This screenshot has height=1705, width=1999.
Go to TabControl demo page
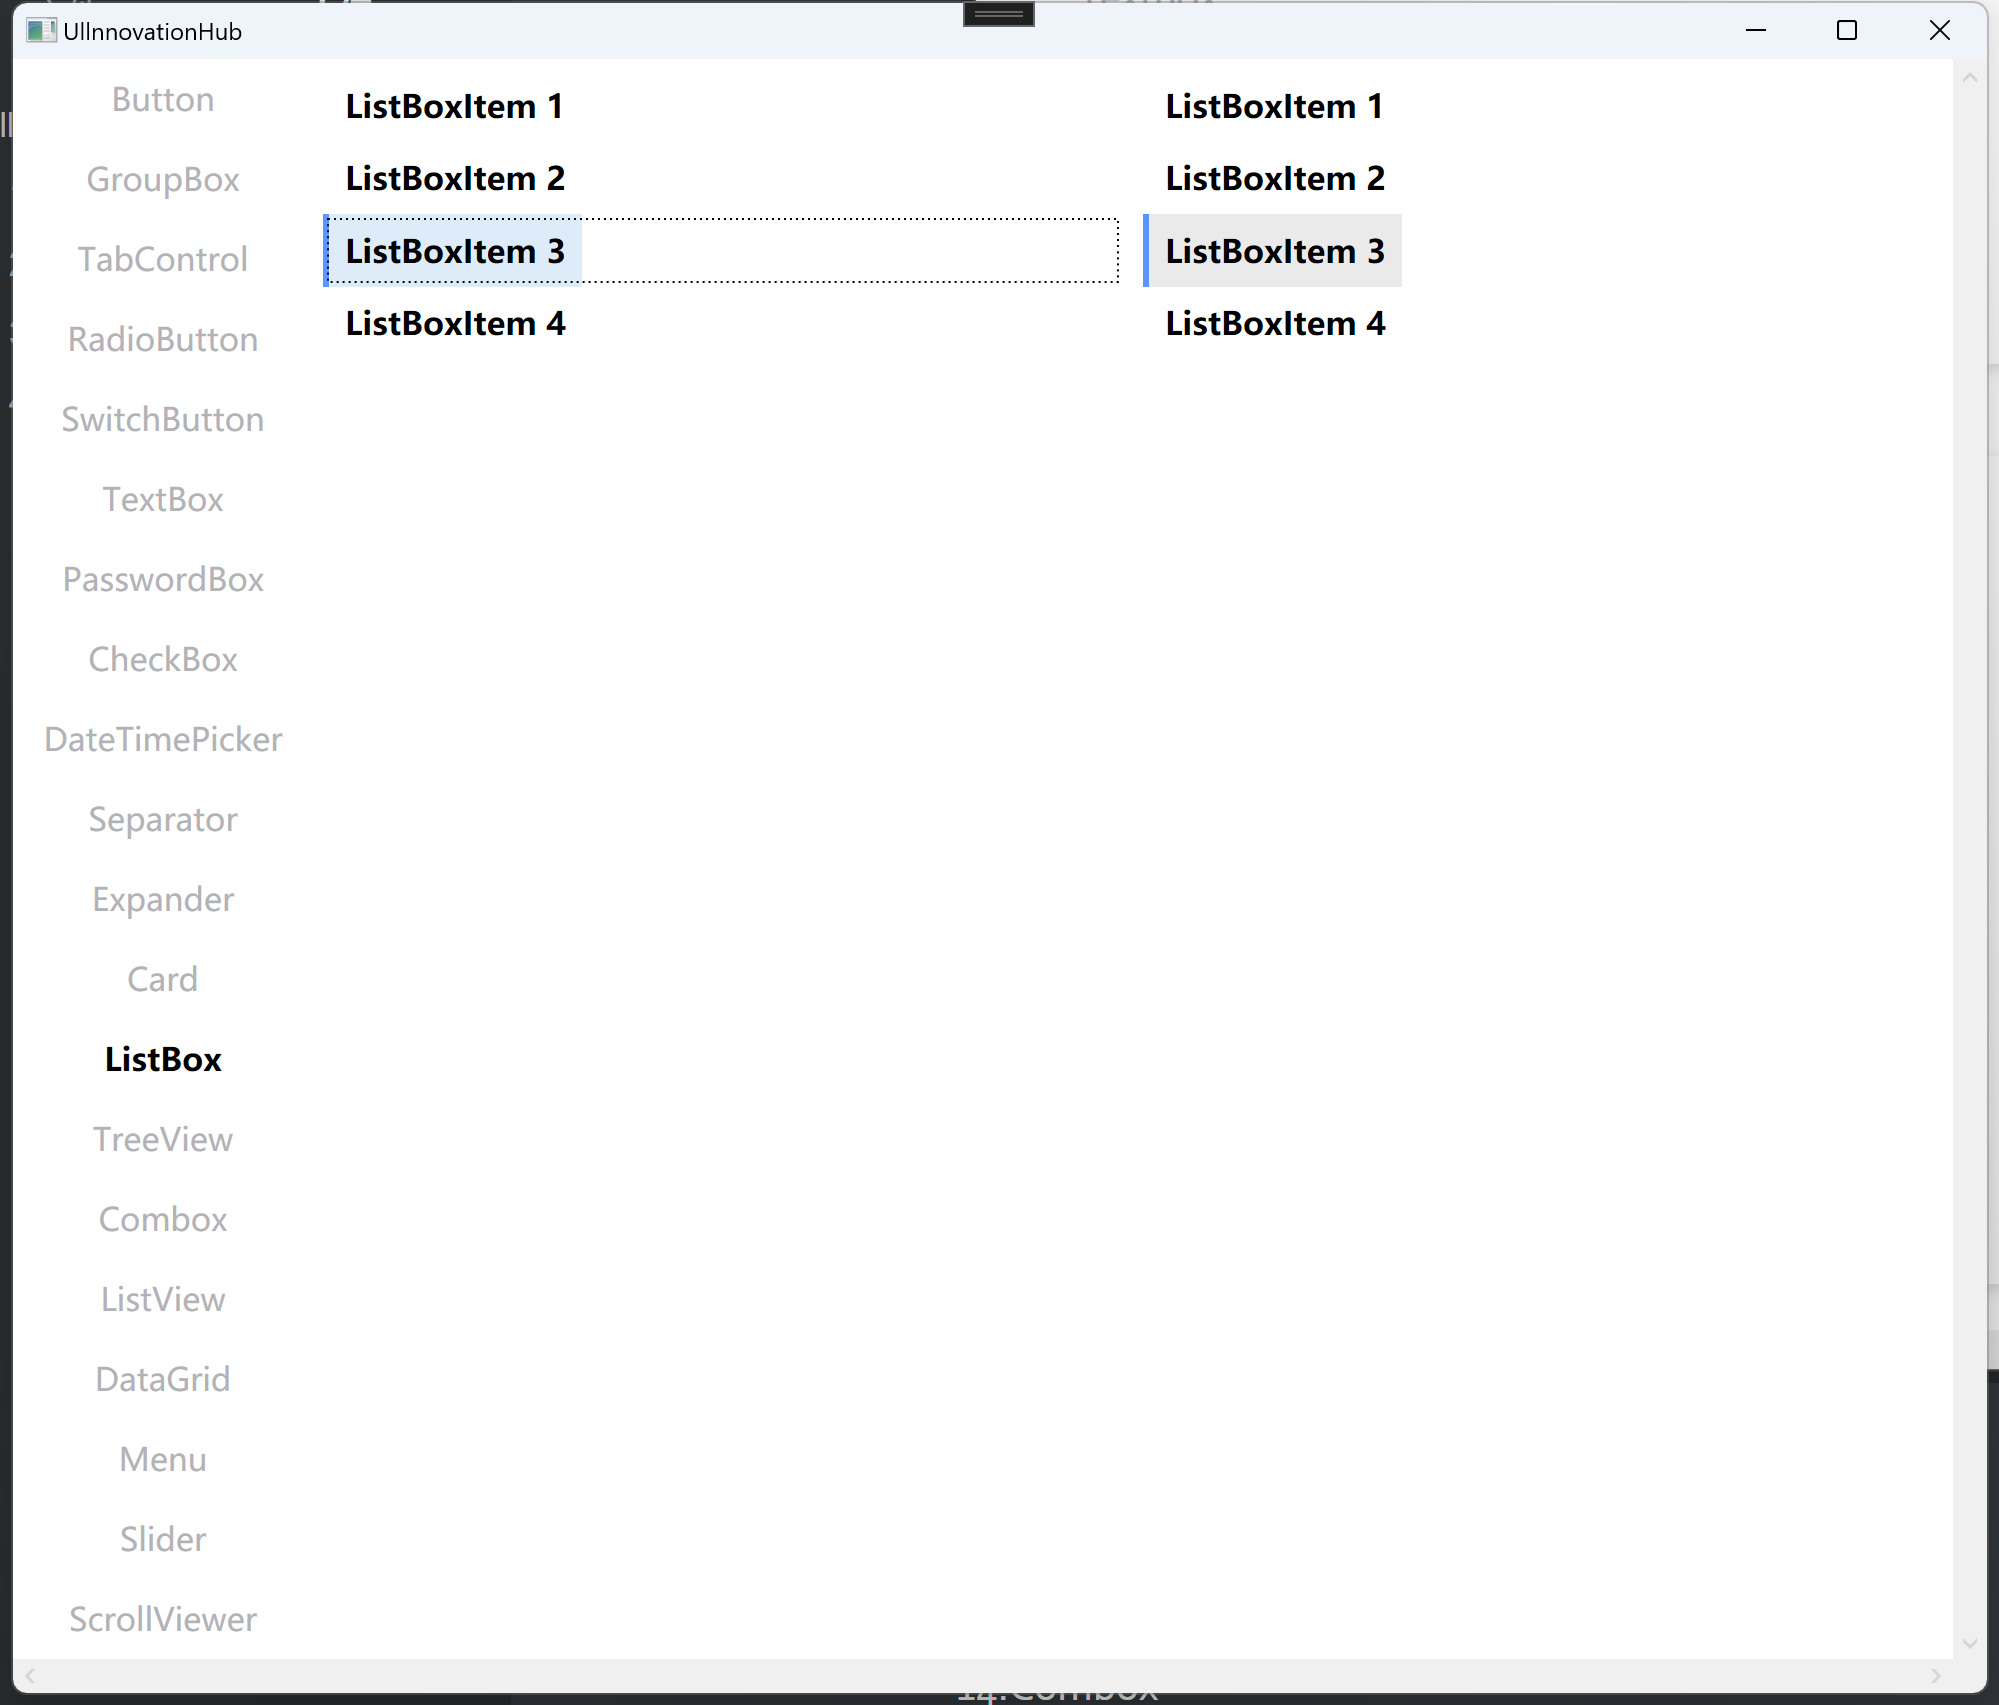163,259
